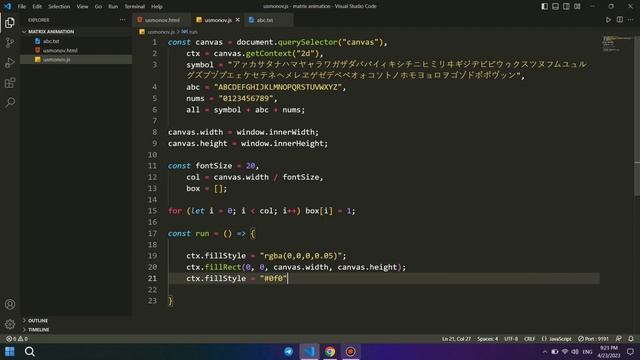Switch to the usmonov.html tab
The image size is (640, 360).
tap(162, 20)
